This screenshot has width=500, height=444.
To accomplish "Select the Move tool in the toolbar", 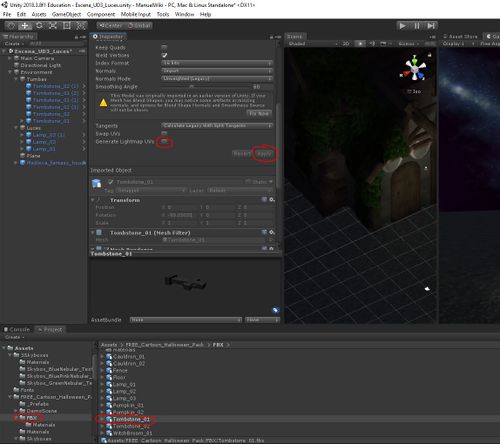I will click(25, 26).
